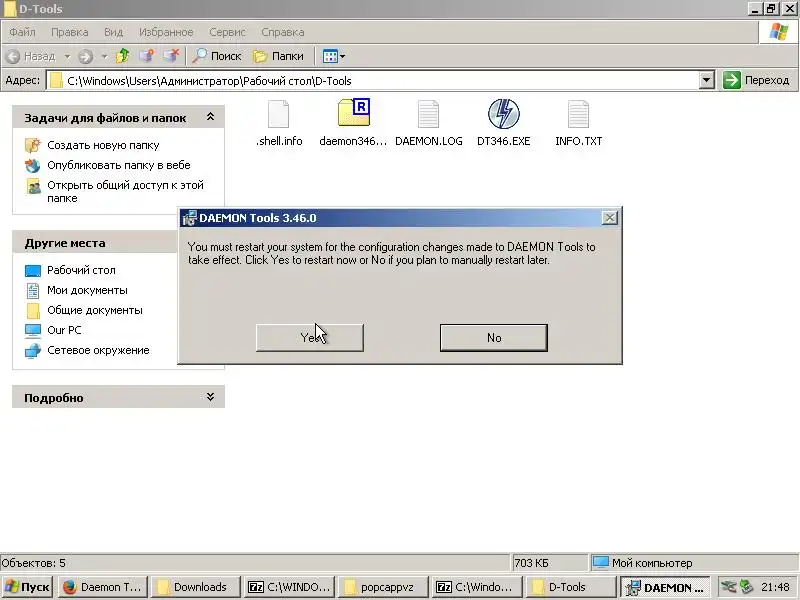Select the DAEMON.LOG file icon
800x600 pixels.
coord(428,114)
